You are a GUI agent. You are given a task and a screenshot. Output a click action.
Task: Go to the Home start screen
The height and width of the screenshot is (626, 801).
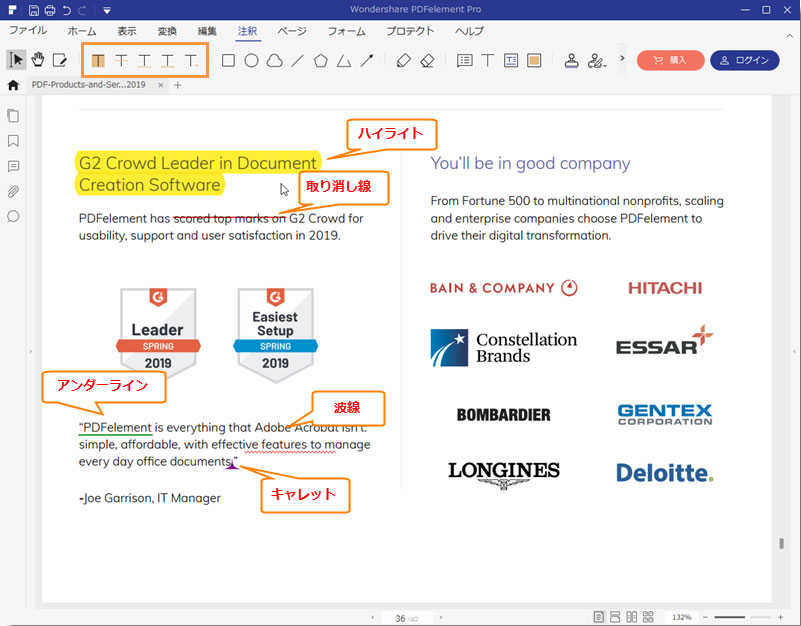click(x=13, y=85)
